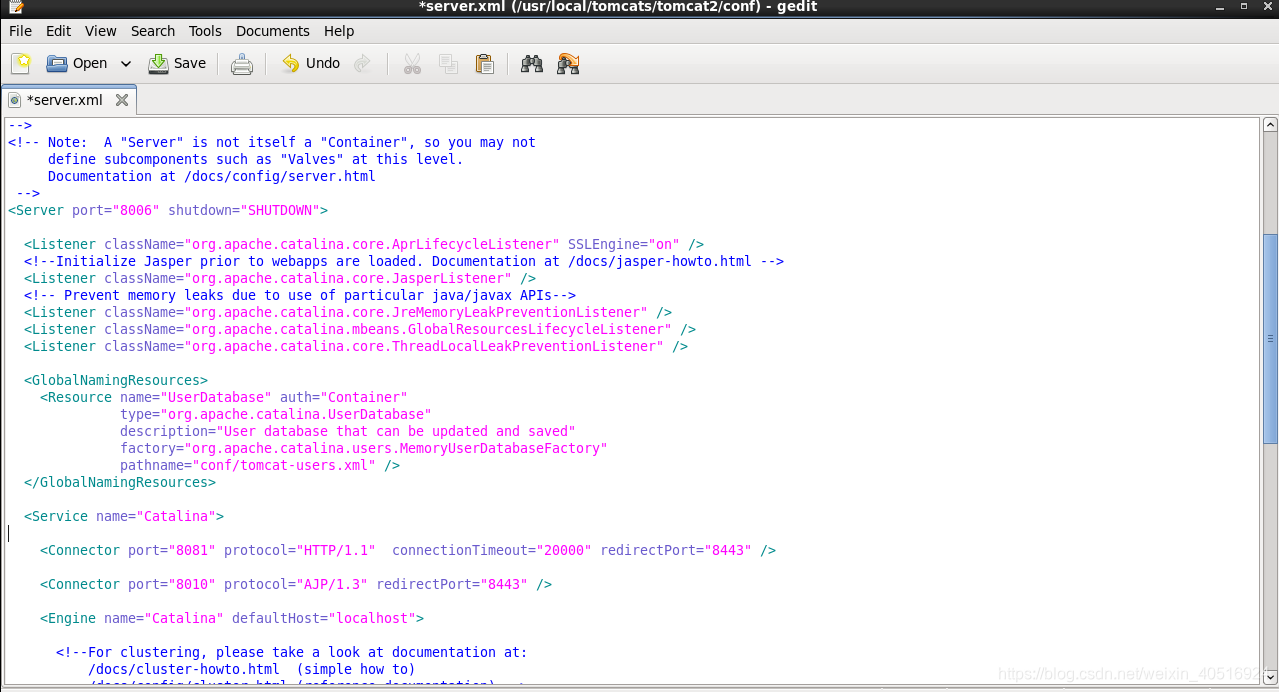This screenshot has height=692, width=1279.
Task: Open Find and Replace icon
Action: tap(569, 63)
